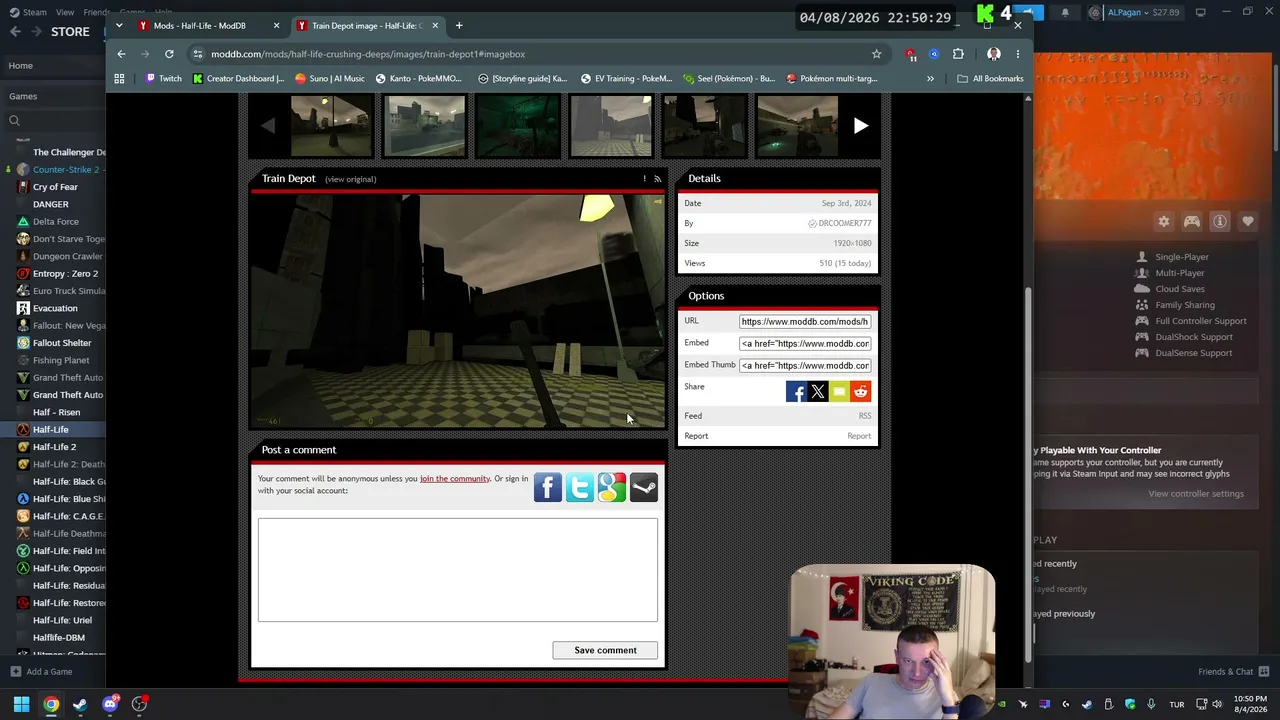Click the Steam game info icon
Screen dimensions: 1280x720
point(1220,221)
